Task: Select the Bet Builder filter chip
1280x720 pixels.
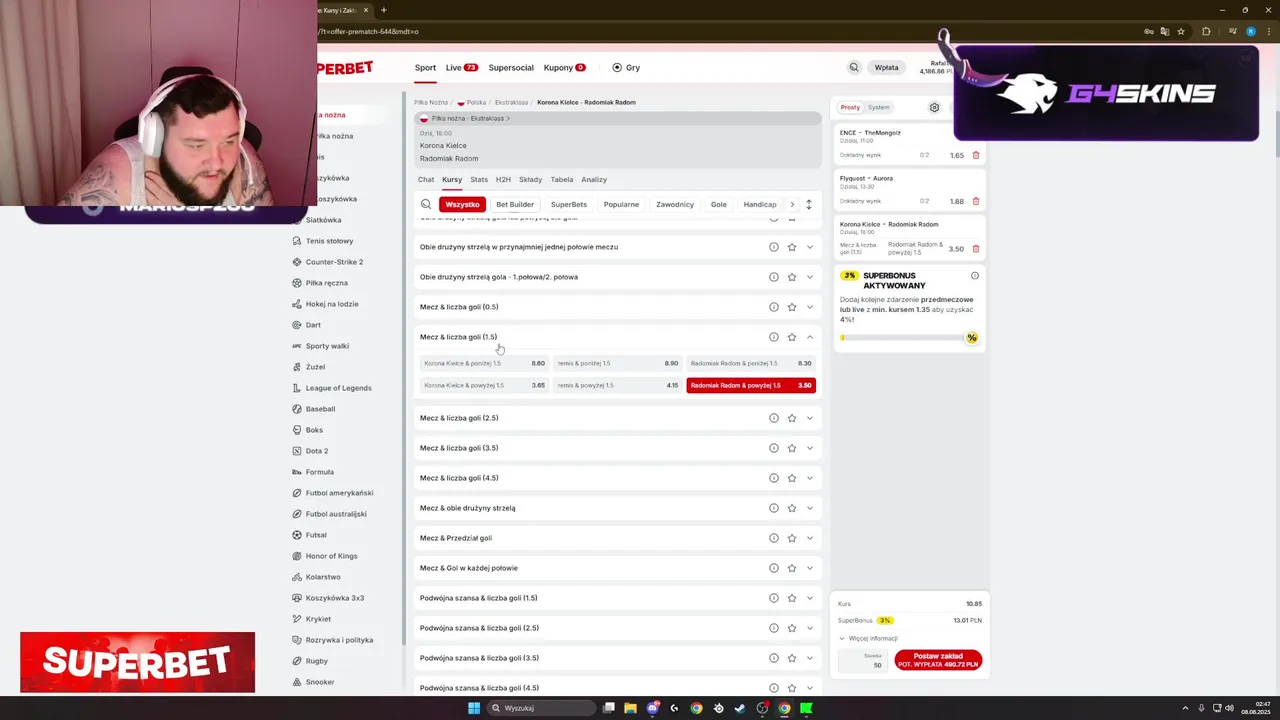Action: click(x=515, y=204)
